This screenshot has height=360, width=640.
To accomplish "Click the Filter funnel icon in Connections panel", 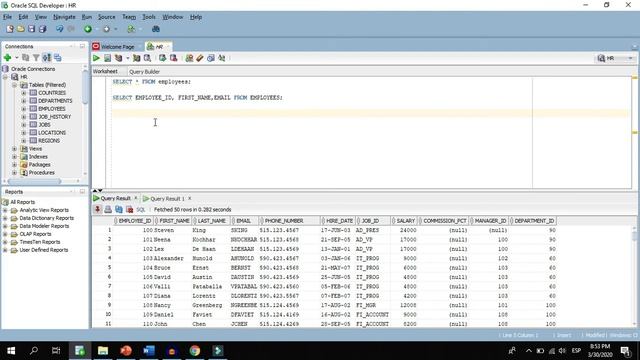I will coord(36,58).
